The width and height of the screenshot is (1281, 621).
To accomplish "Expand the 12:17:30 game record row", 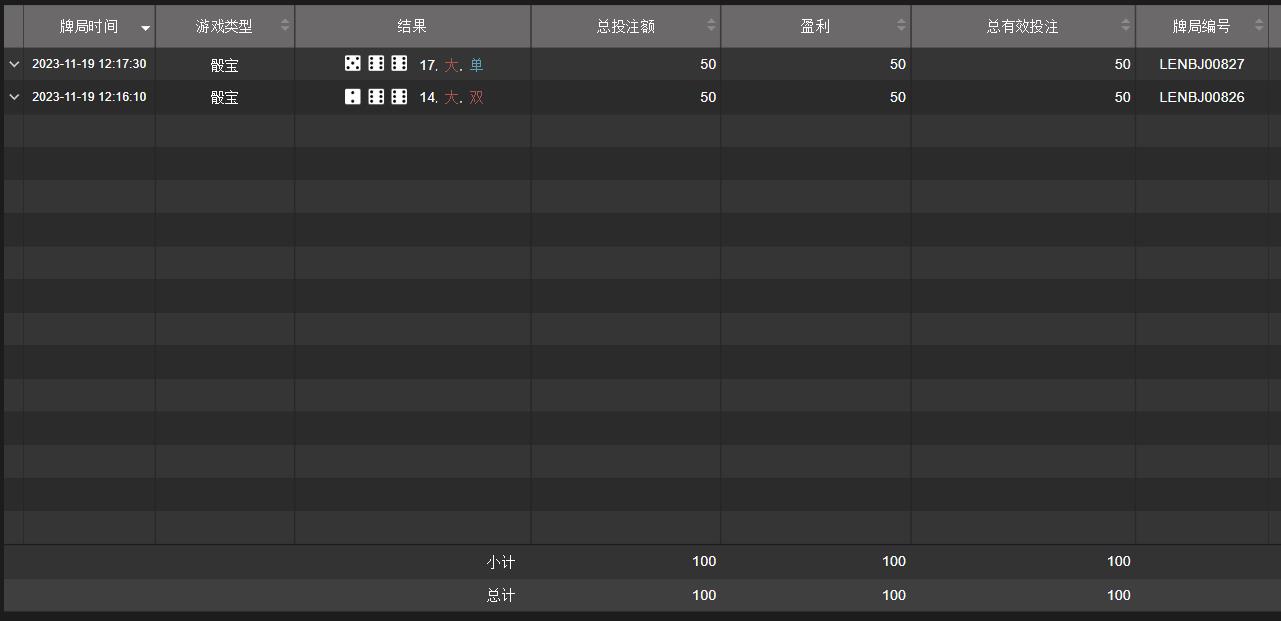I will (14, 64).
